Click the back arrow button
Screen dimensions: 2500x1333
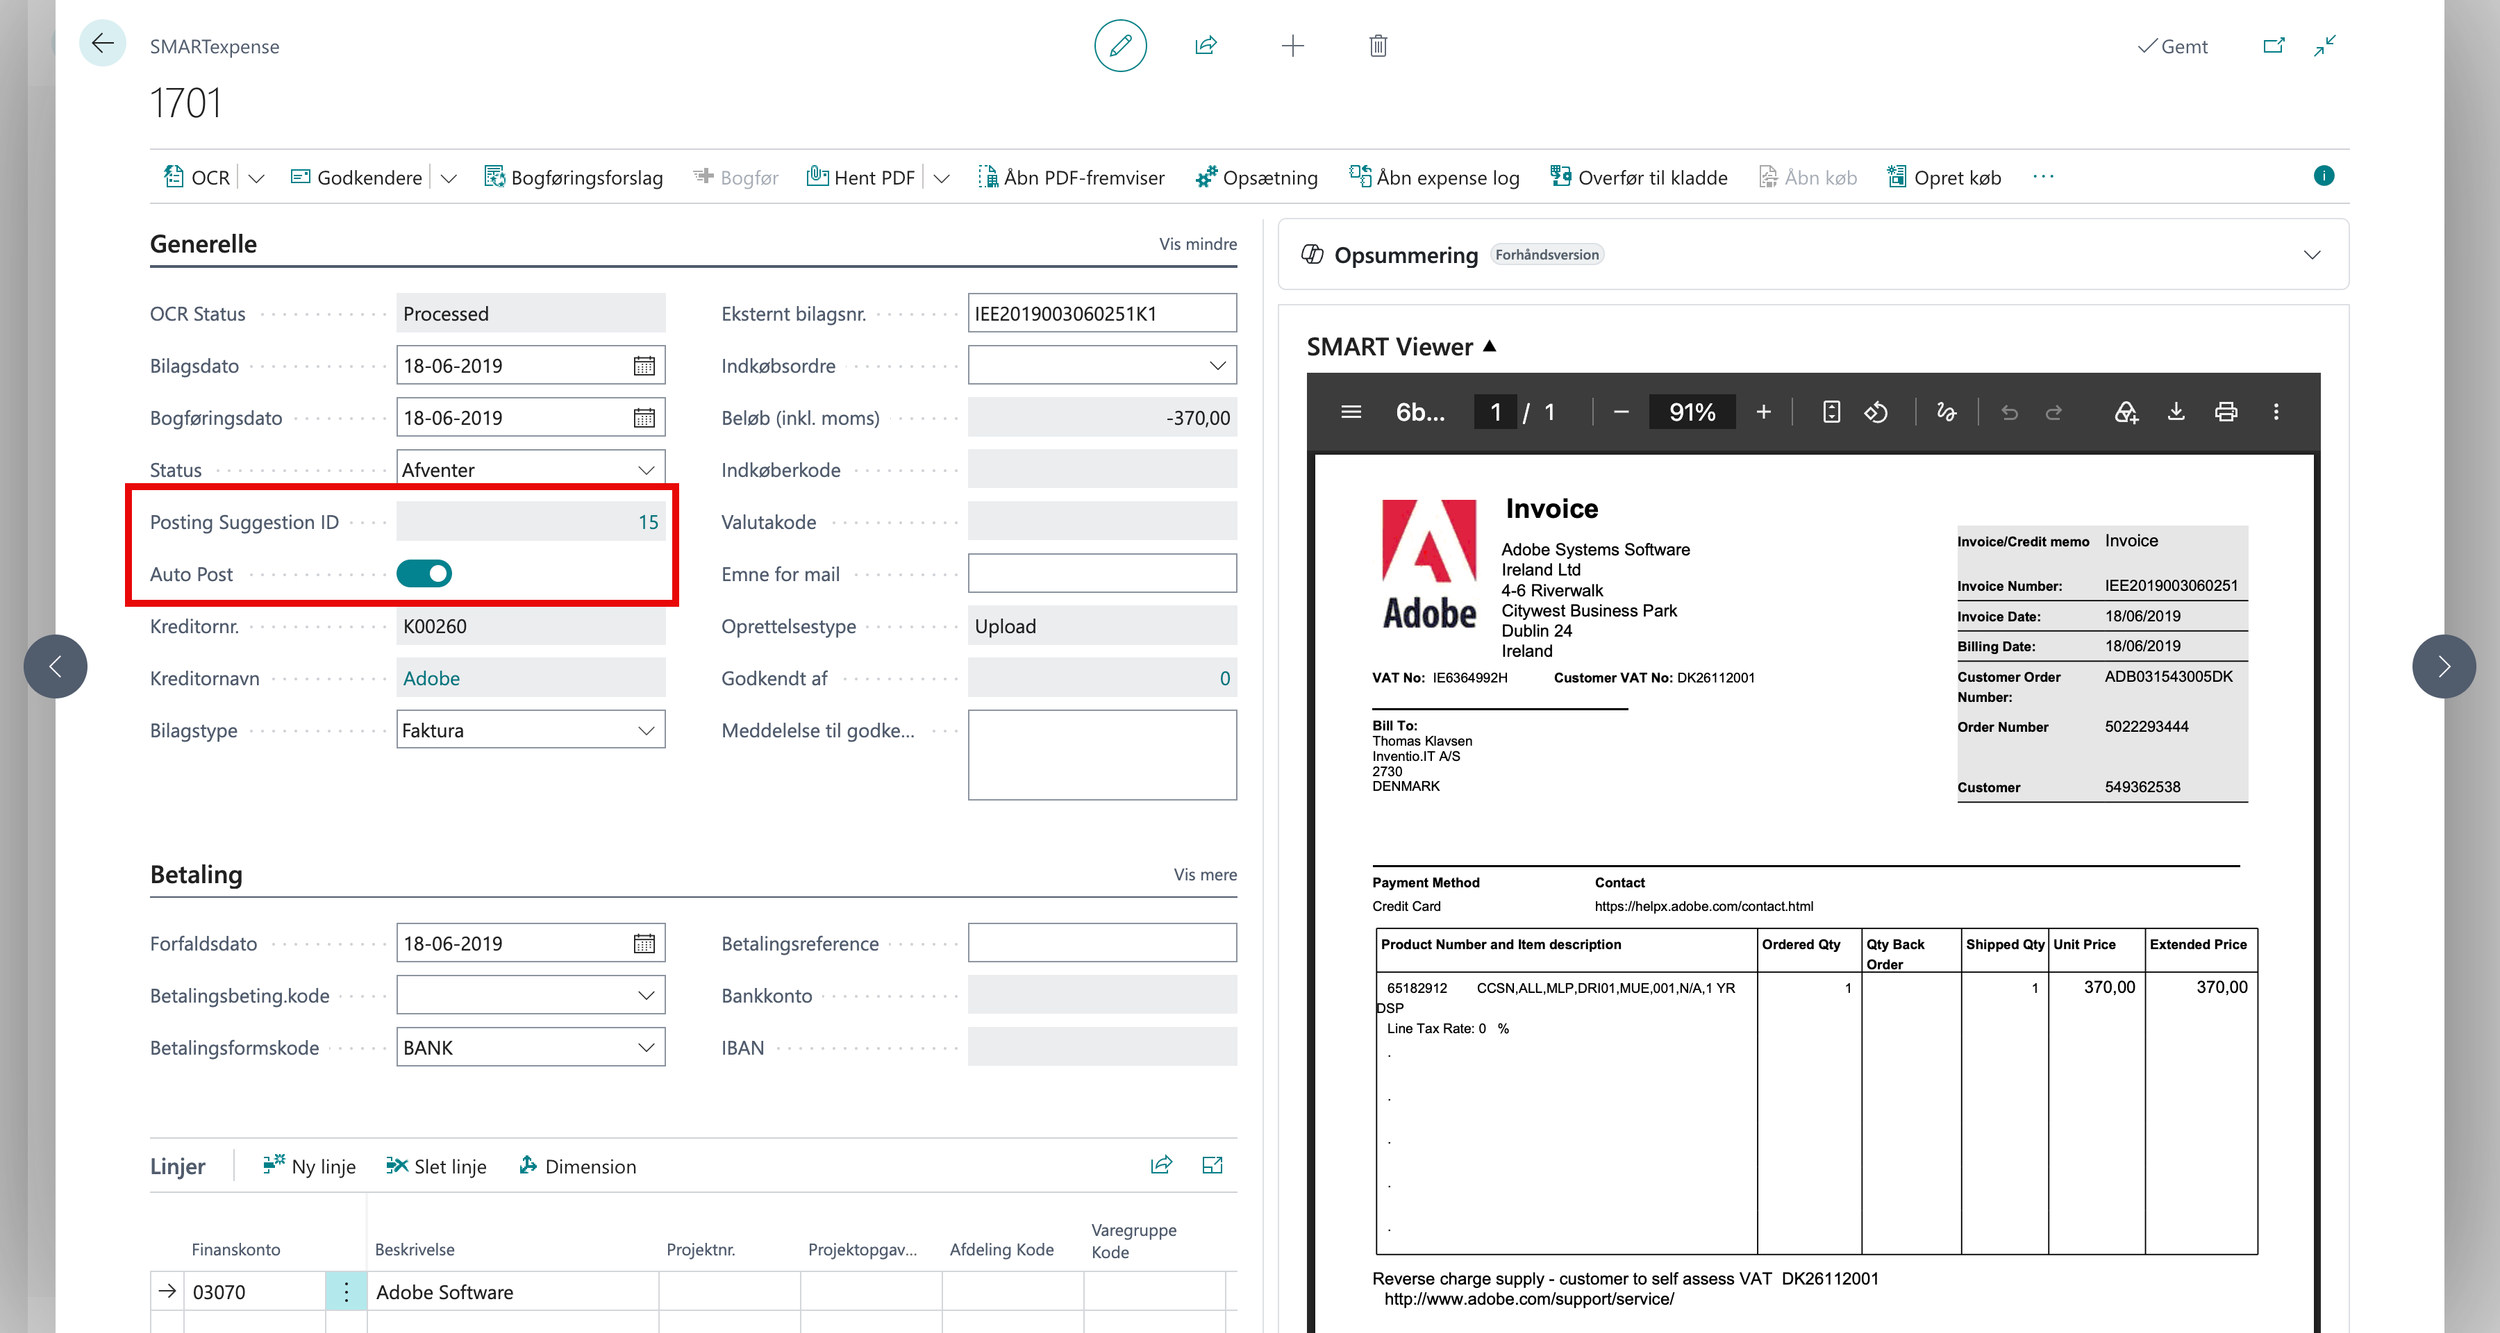click(102, 44)
